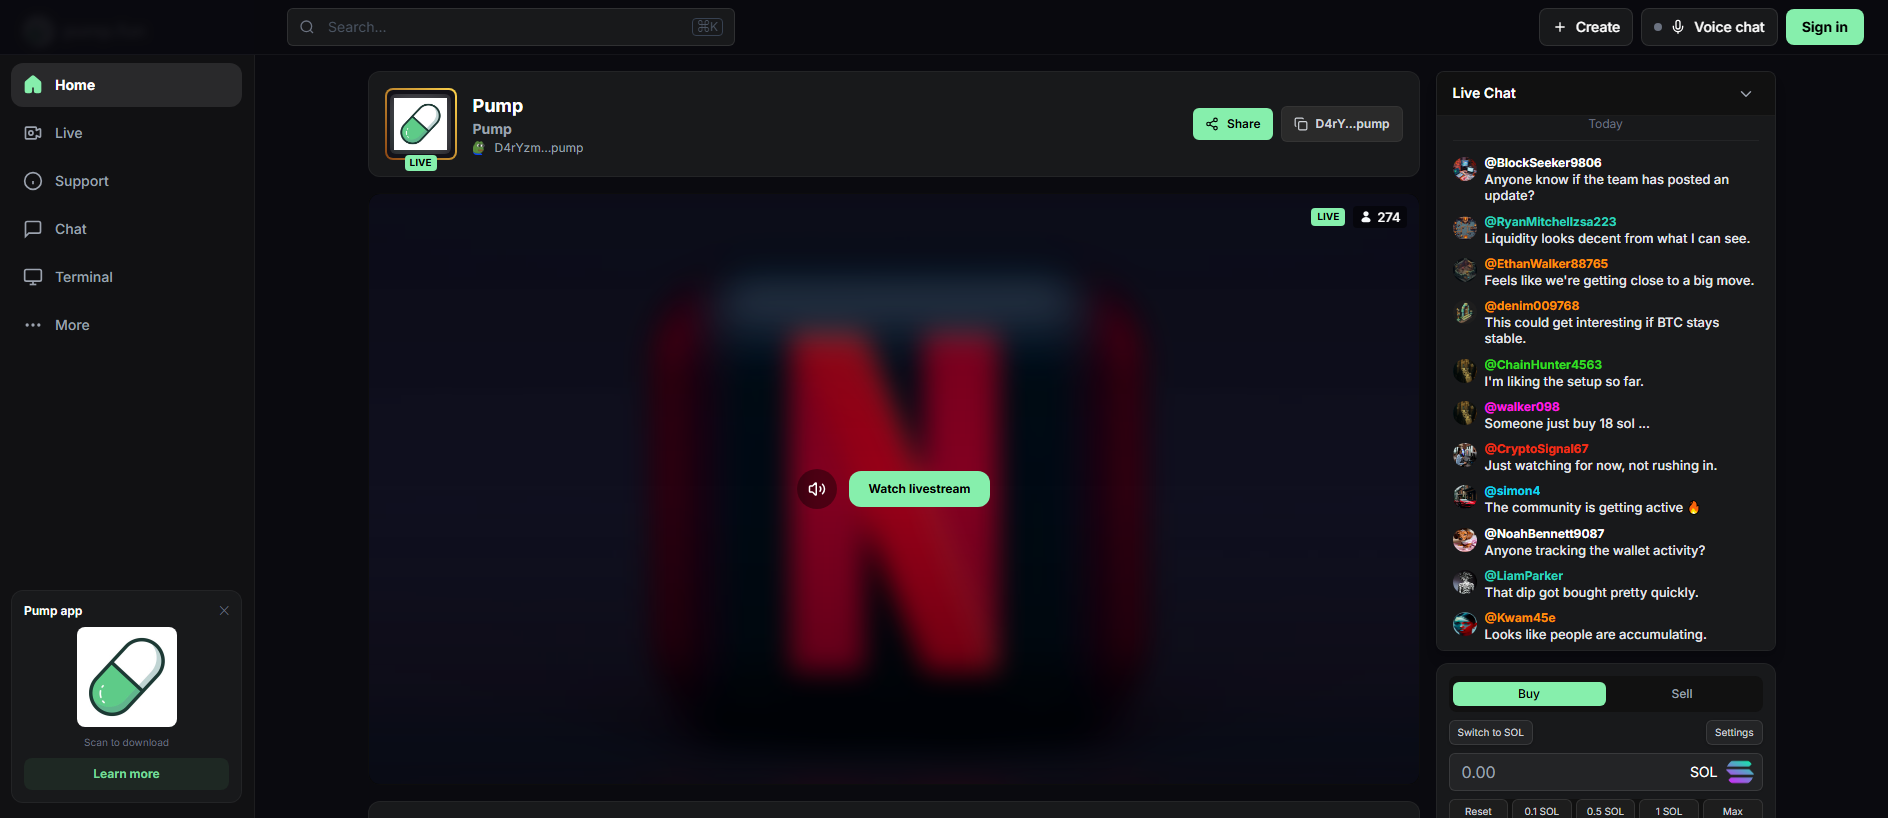
Task: Click creator avatar next to D4rYzm...pump
Action: (479, 148)
